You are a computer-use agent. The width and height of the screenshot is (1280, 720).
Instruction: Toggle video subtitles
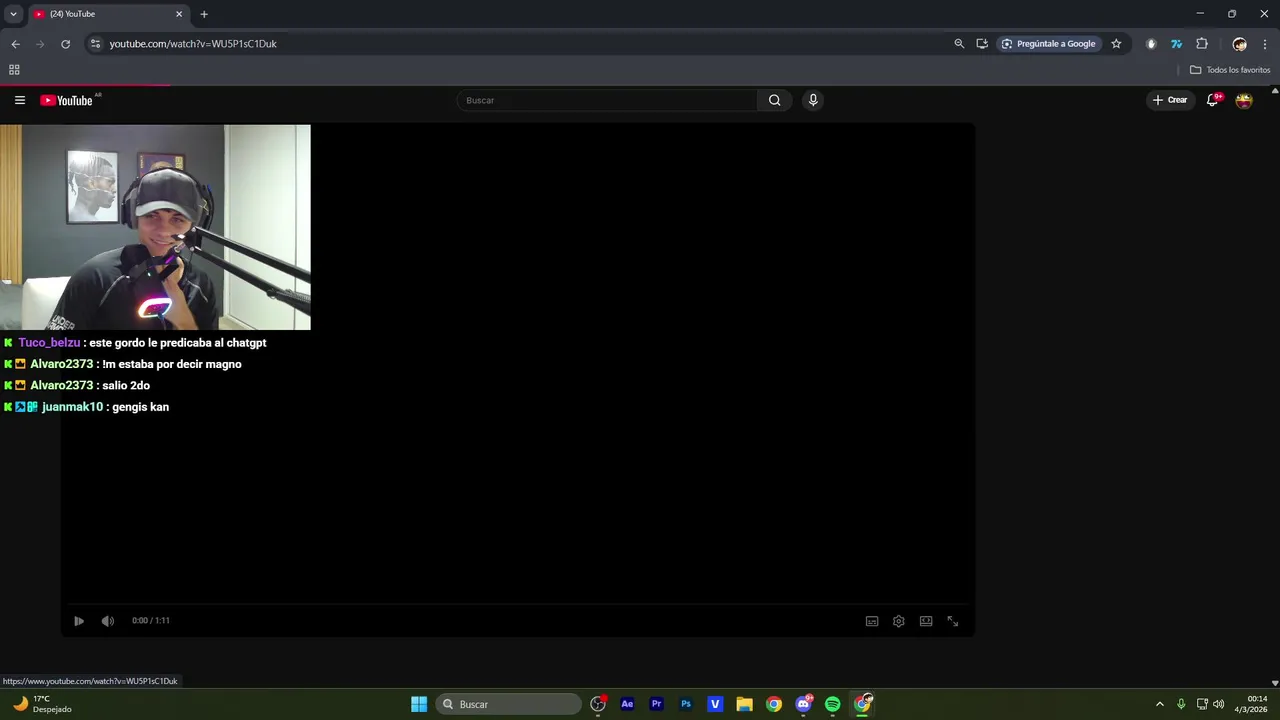(872, 621)
